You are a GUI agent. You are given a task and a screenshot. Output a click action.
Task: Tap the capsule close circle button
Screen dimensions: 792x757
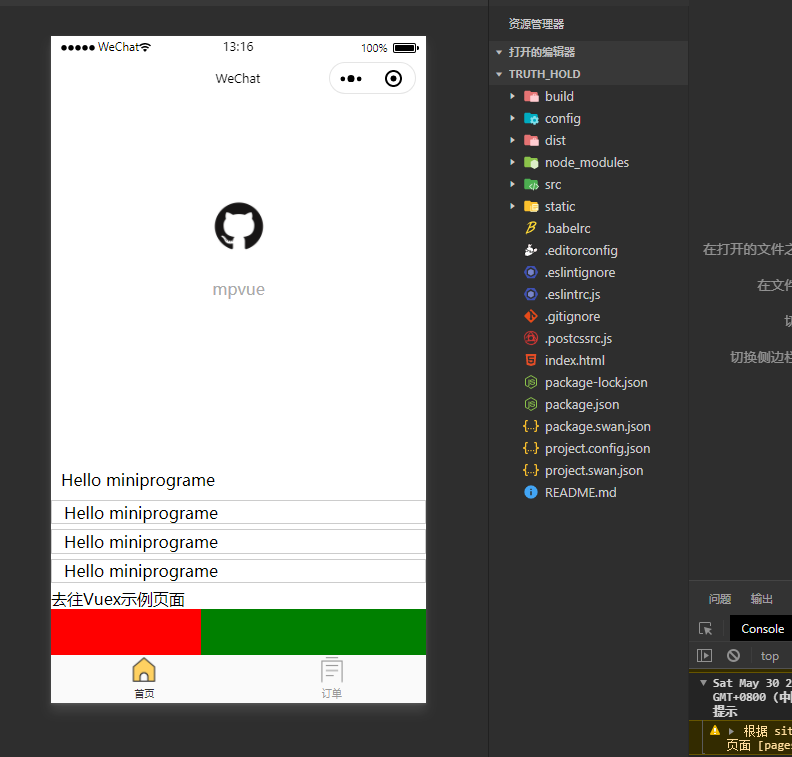[x=393, y=79]
